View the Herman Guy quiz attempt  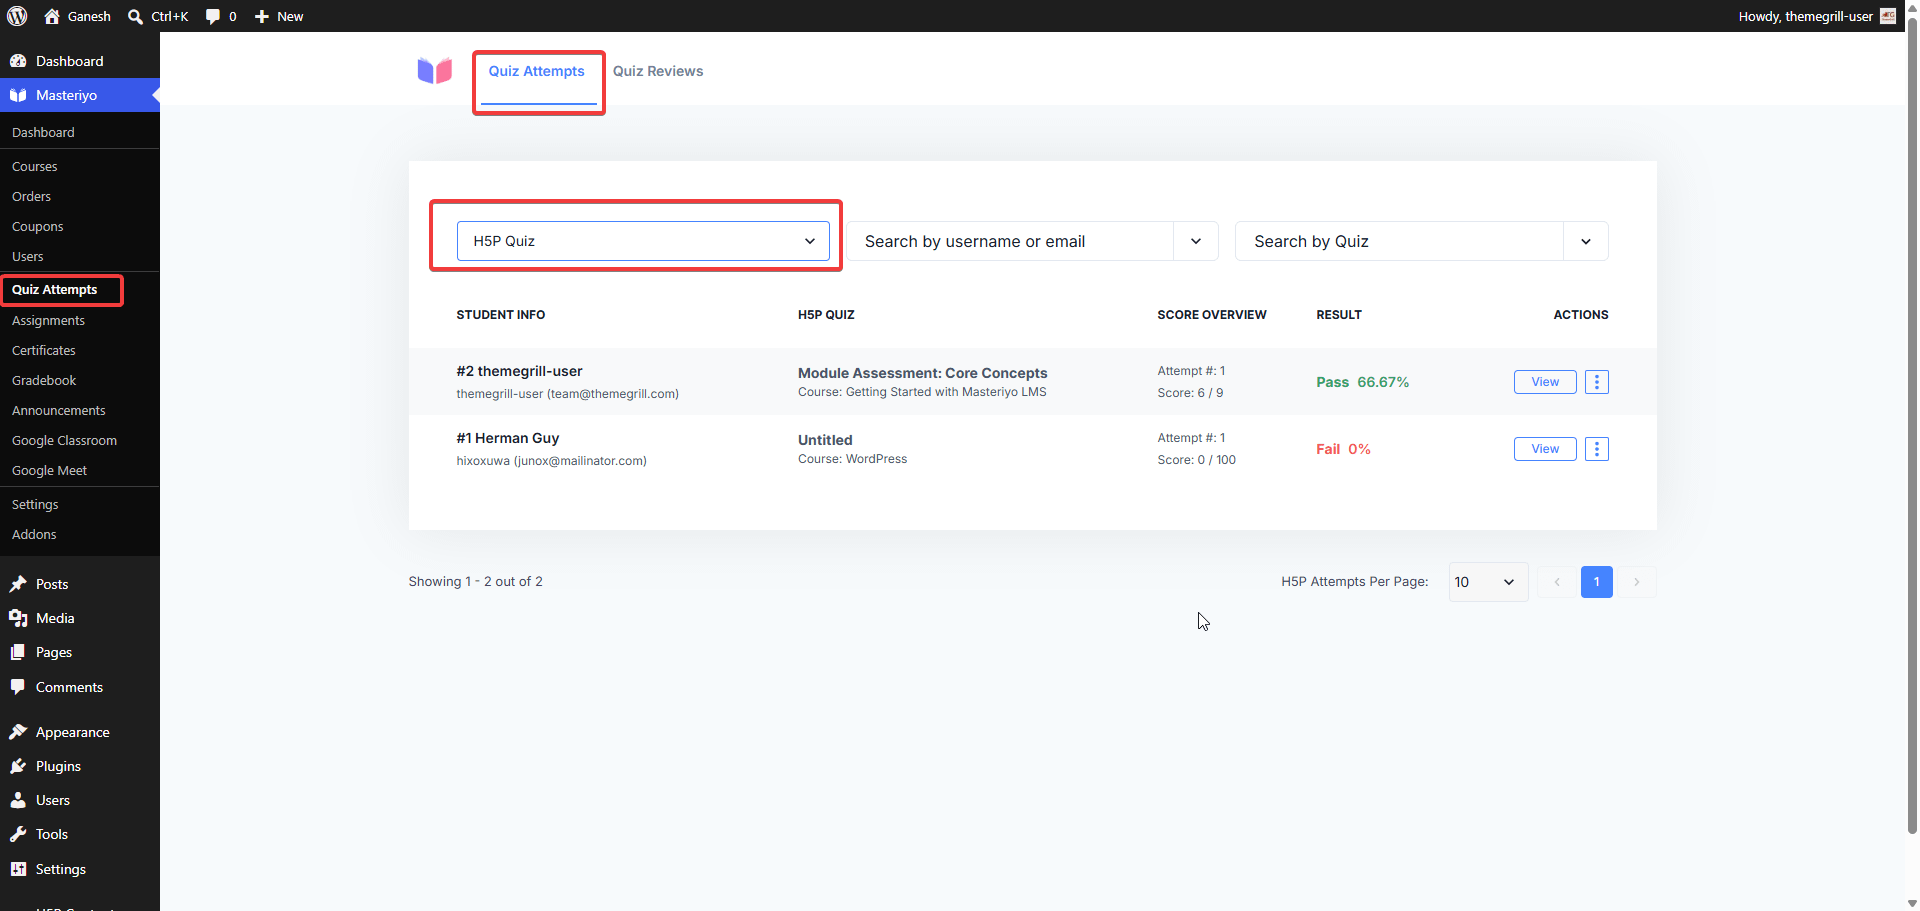click(x=1545, y=449)
